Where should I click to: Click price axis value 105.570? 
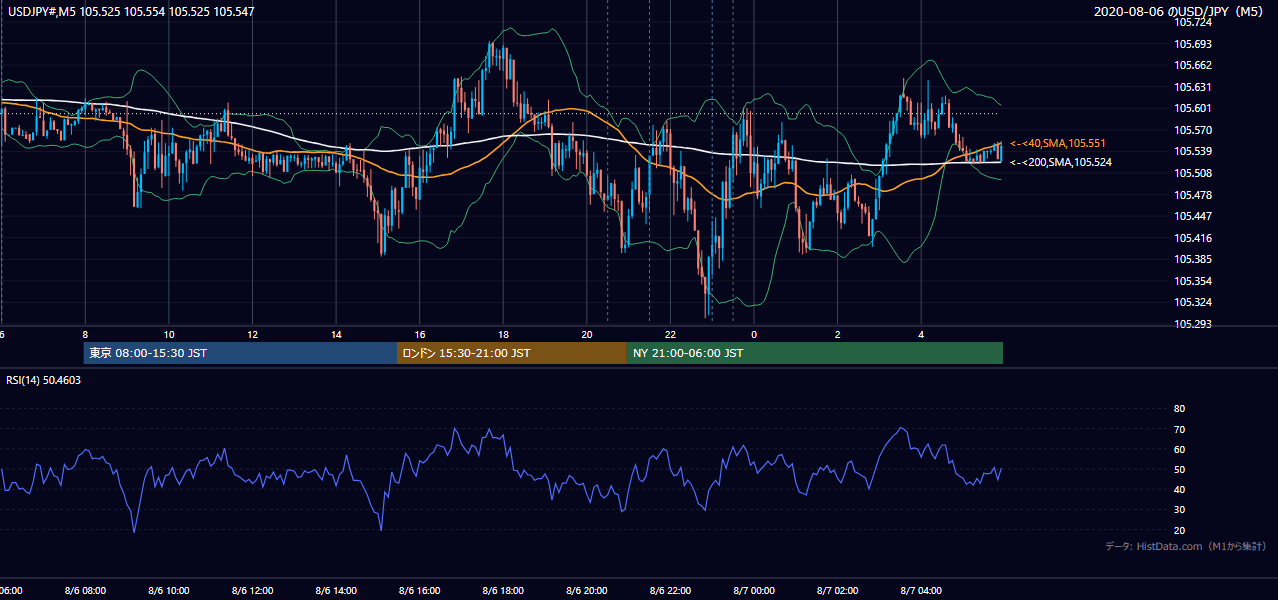[1193, 130]
